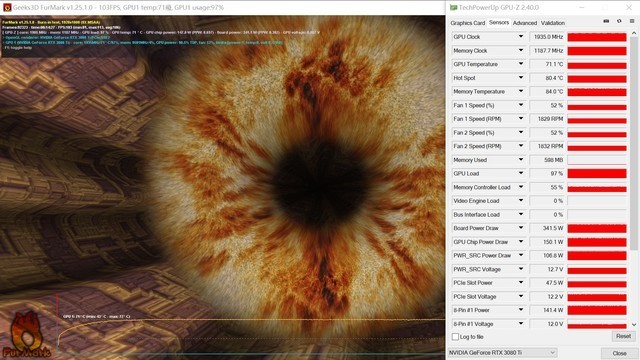Click the GPU Temperature red graph bar
Screen dimensions: 640x360
point(597,64)
